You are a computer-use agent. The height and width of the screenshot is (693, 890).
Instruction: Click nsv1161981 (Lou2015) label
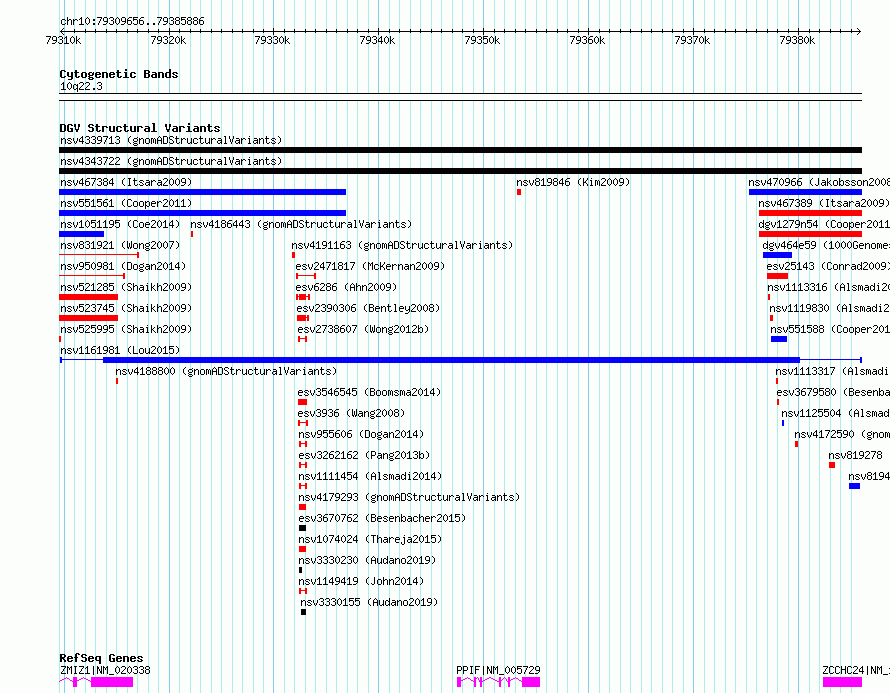[120, 350]
